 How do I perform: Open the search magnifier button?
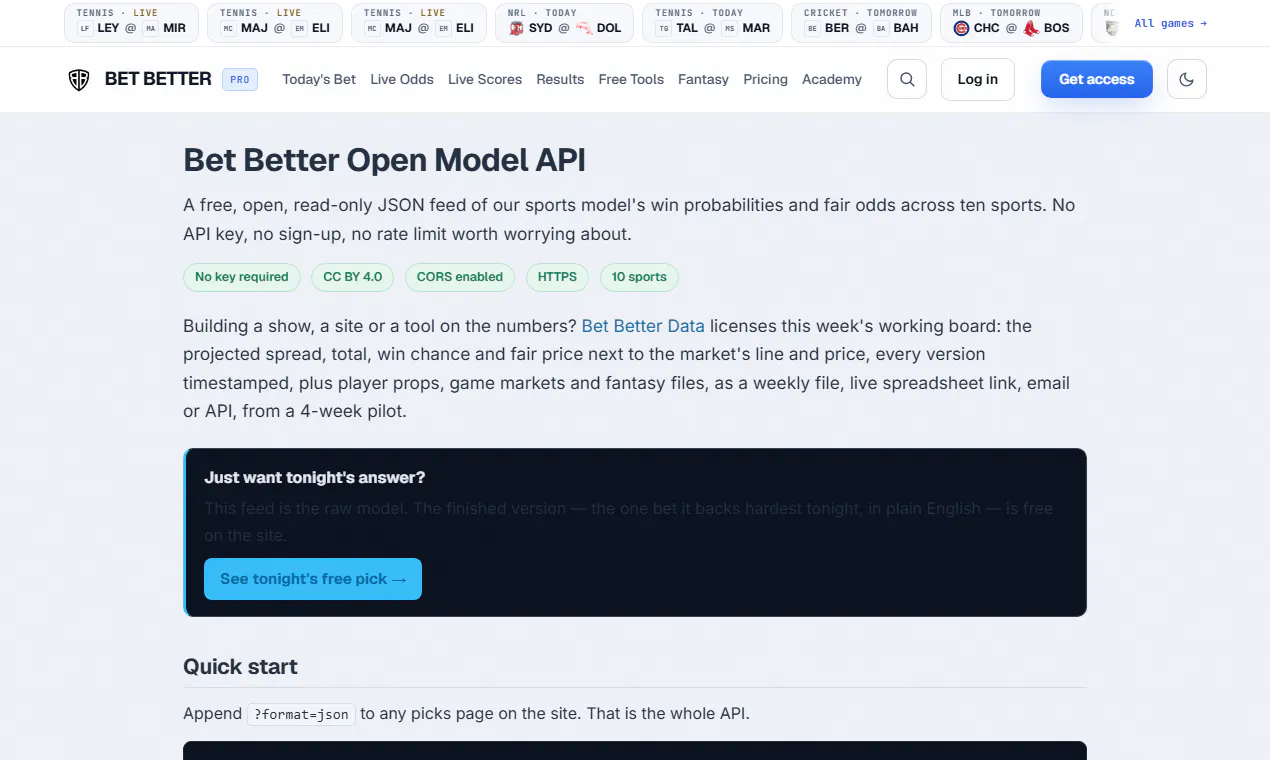[907, 79]
